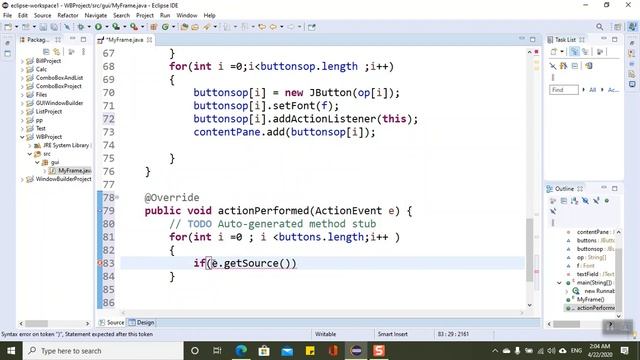Click the All link in Task List

[592, 89]
